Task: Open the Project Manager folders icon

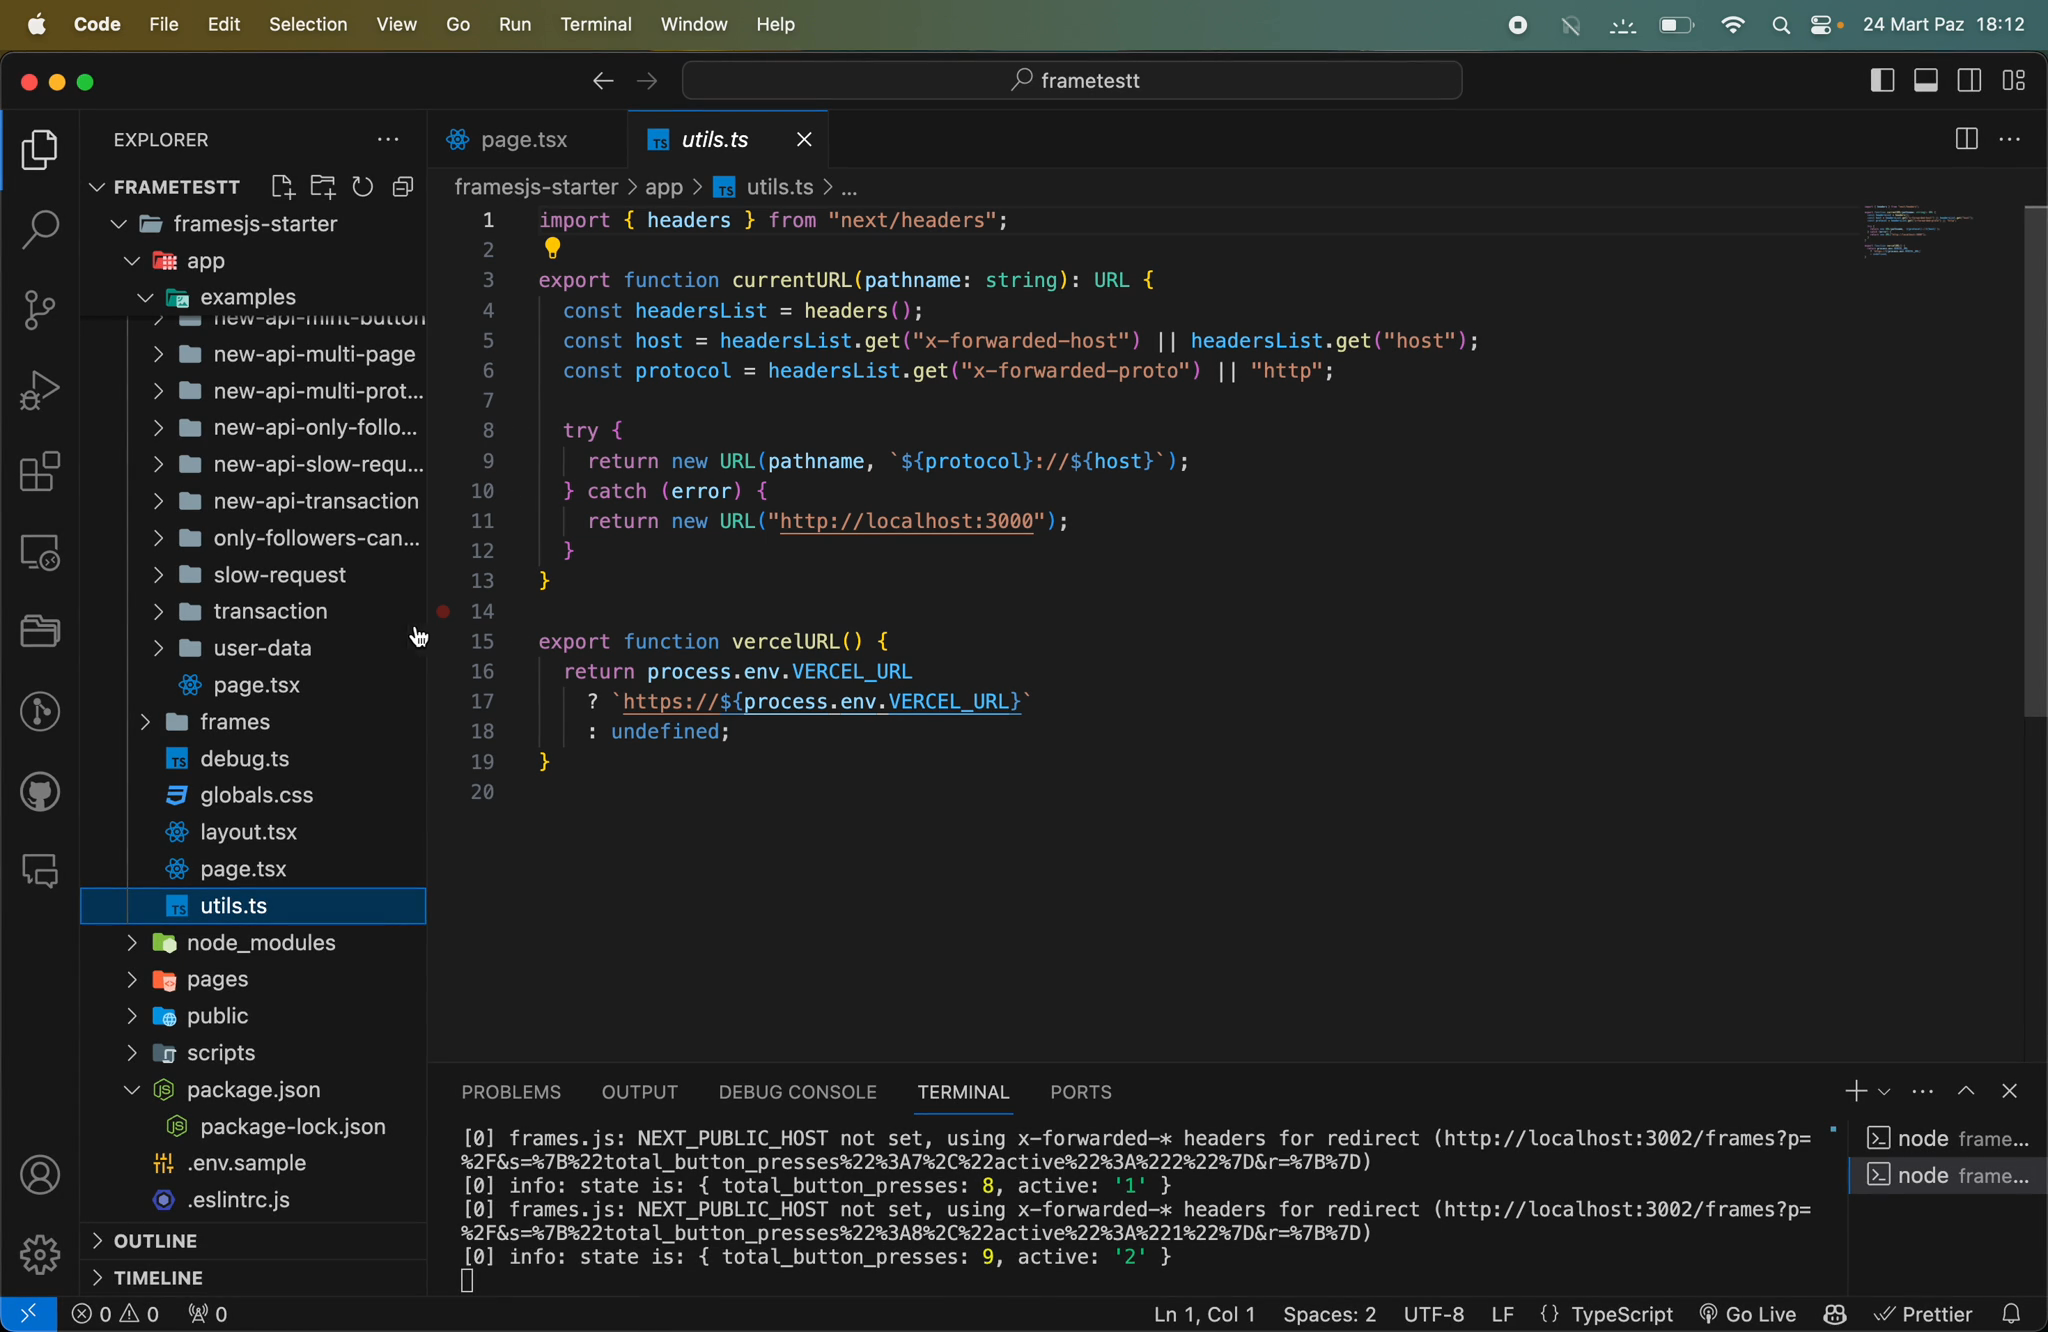Action: coord(40,631)
